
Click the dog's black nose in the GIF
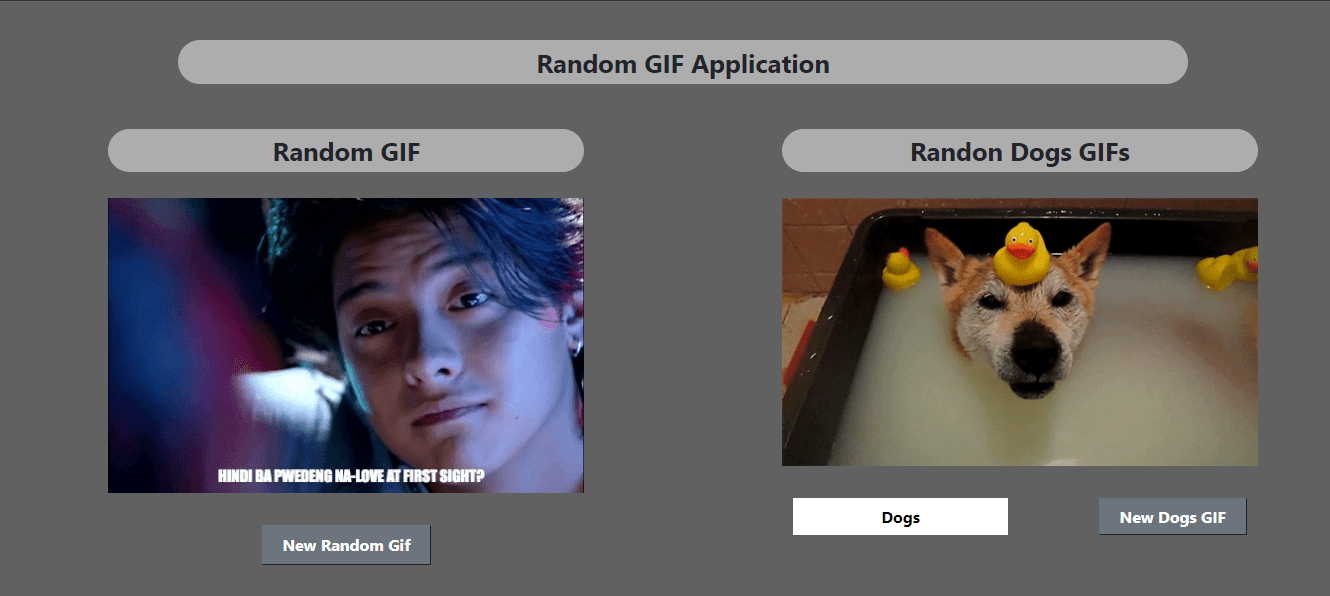click(1036, 346)
